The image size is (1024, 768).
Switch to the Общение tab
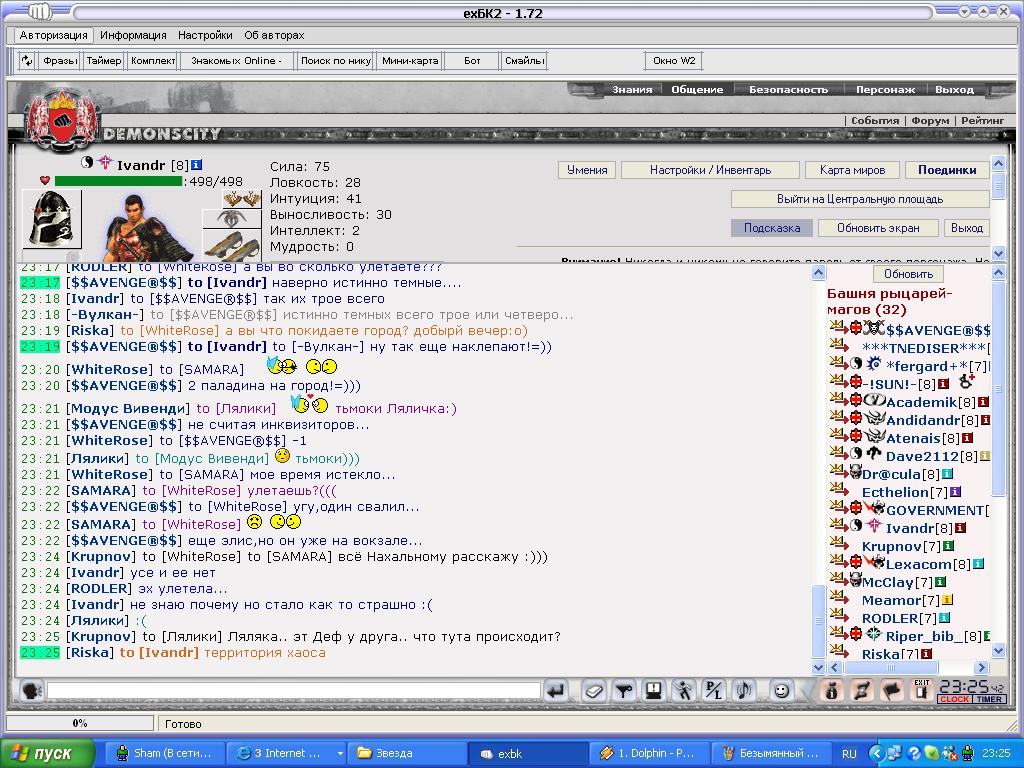point(697,89)
